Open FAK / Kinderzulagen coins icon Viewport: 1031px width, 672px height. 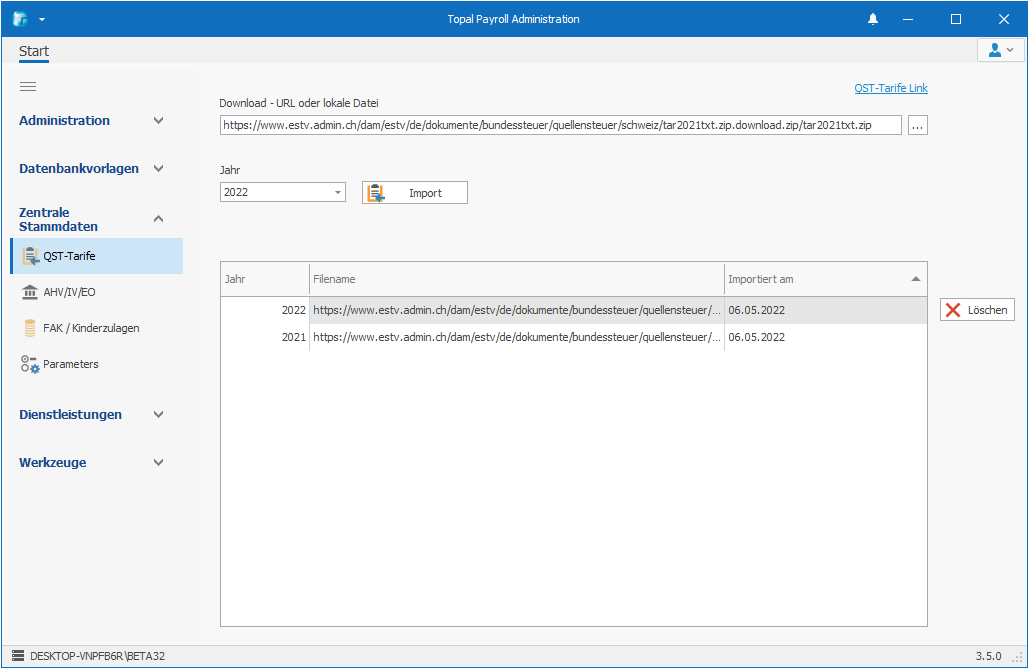(x=30, y=328)
